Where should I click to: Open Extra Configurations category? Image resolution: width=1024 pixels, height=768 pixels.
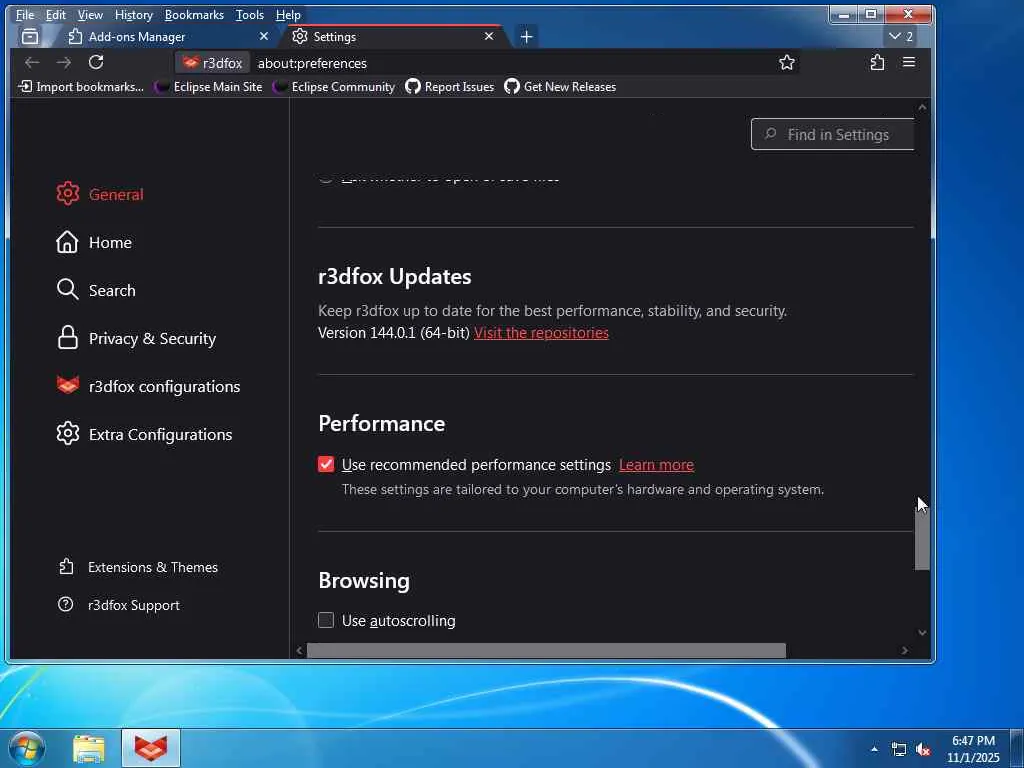[x=144, y=434]
